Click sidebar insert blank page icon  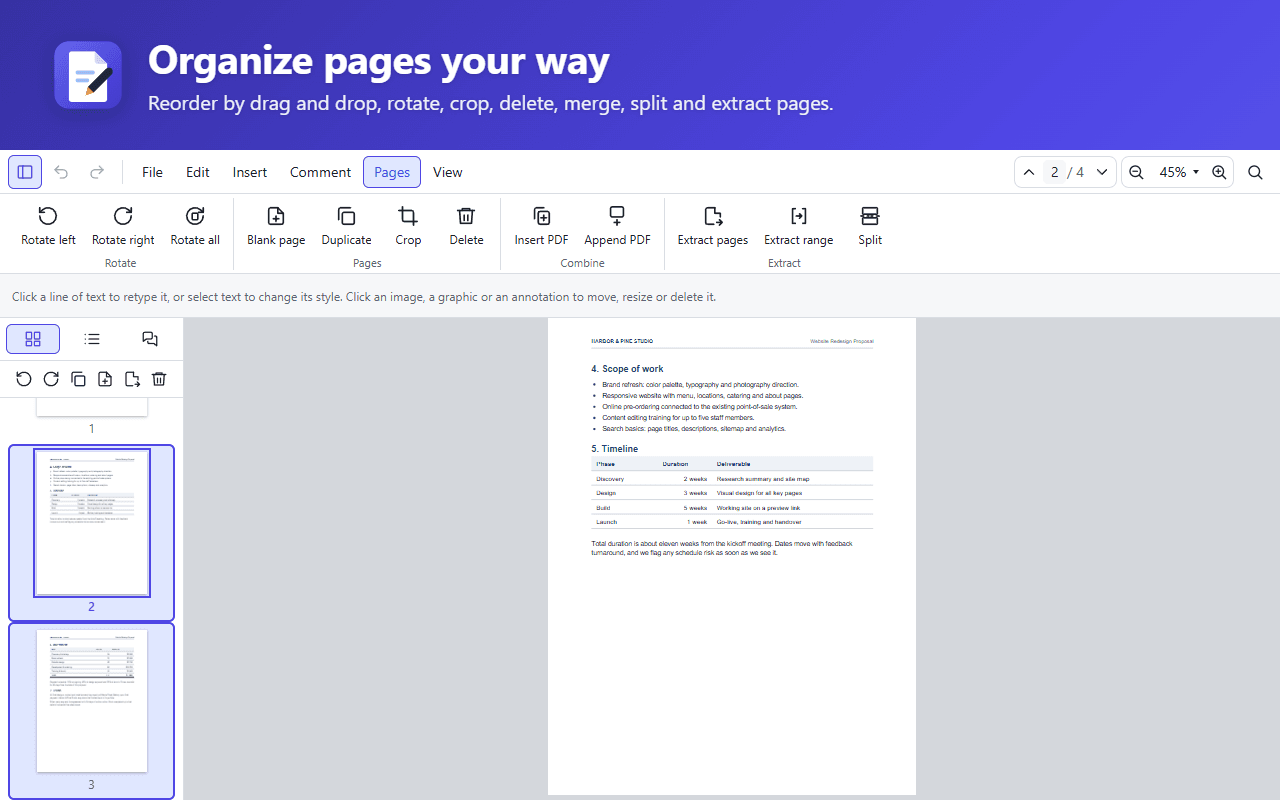pyautogui.click(x=105, y=379)
